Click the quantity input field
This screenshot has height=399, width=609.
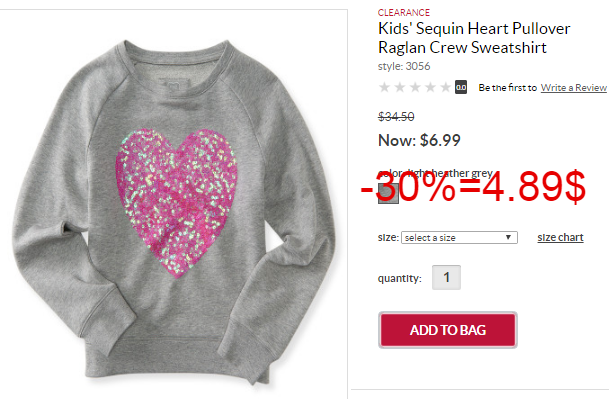point(446,277)
